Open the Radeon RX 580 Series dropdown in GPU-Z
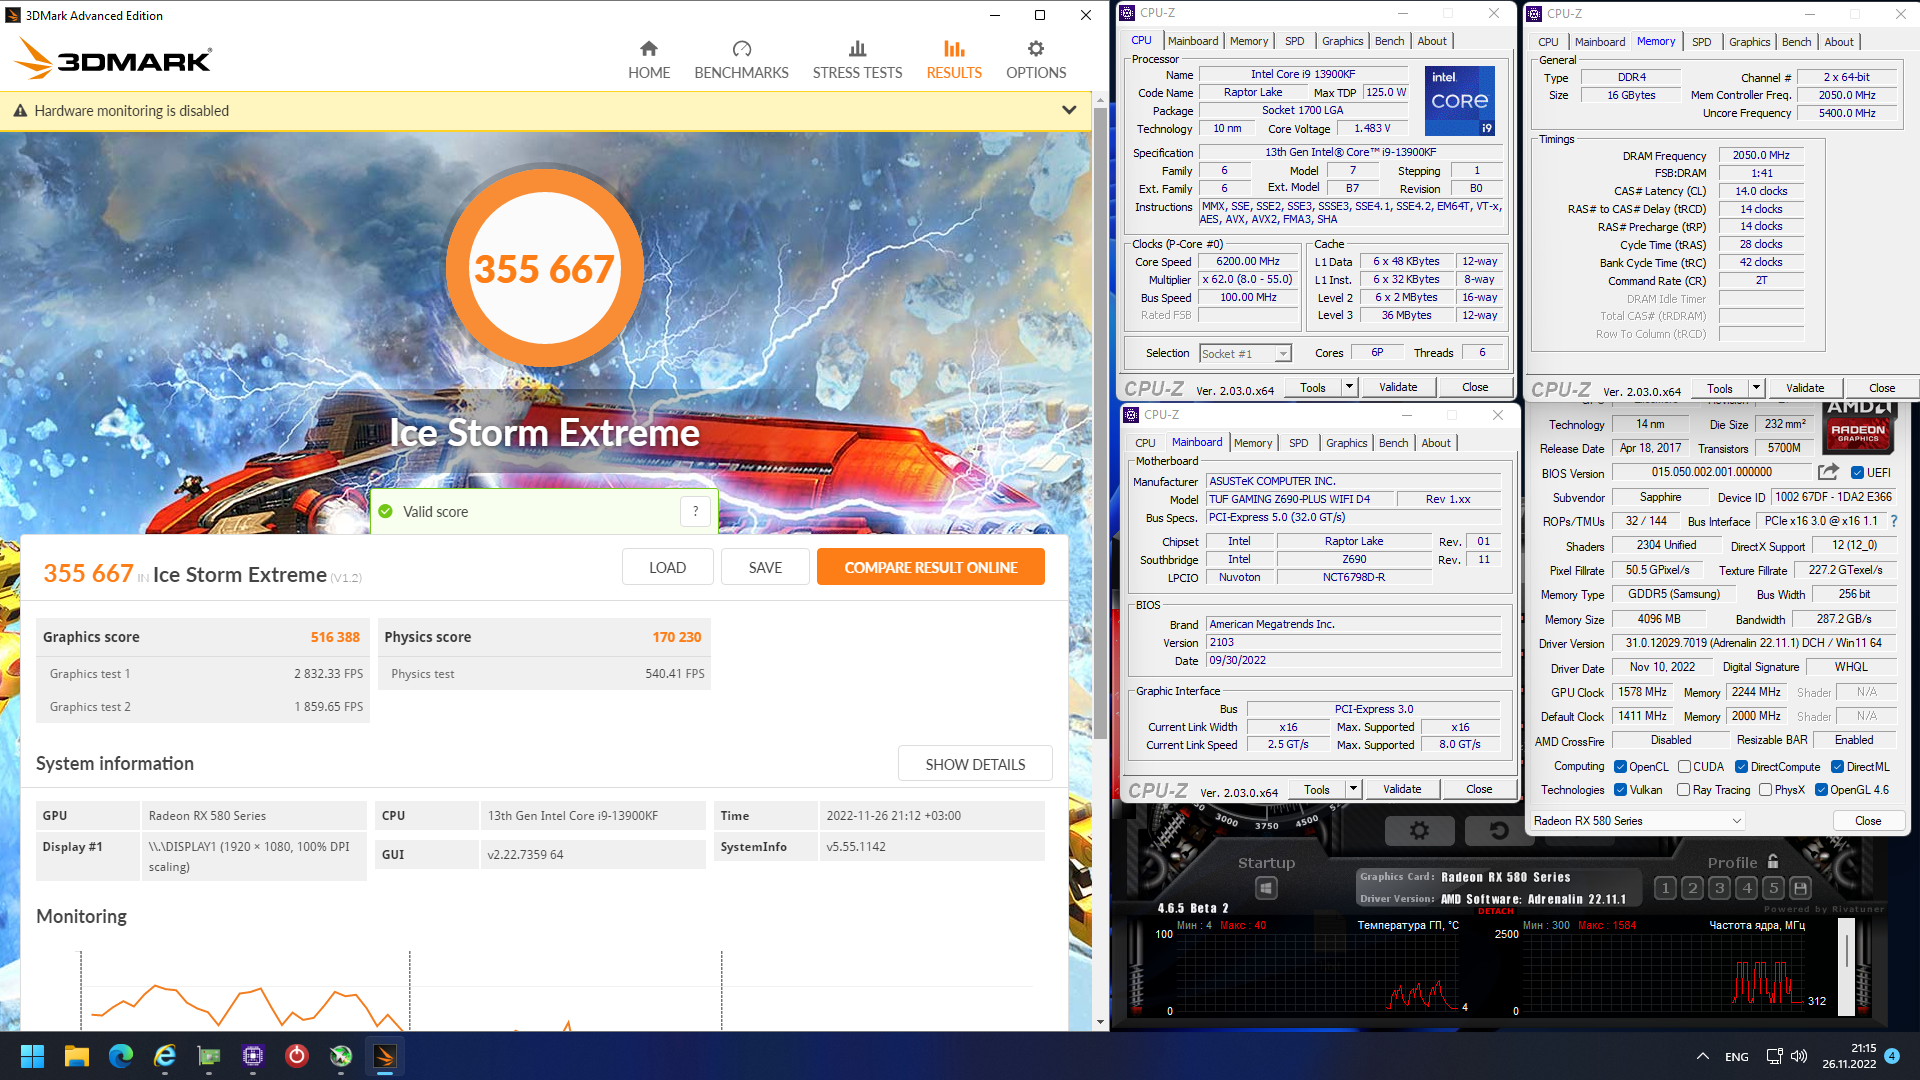1920x1080 pixels. (x=1637, y=821)
